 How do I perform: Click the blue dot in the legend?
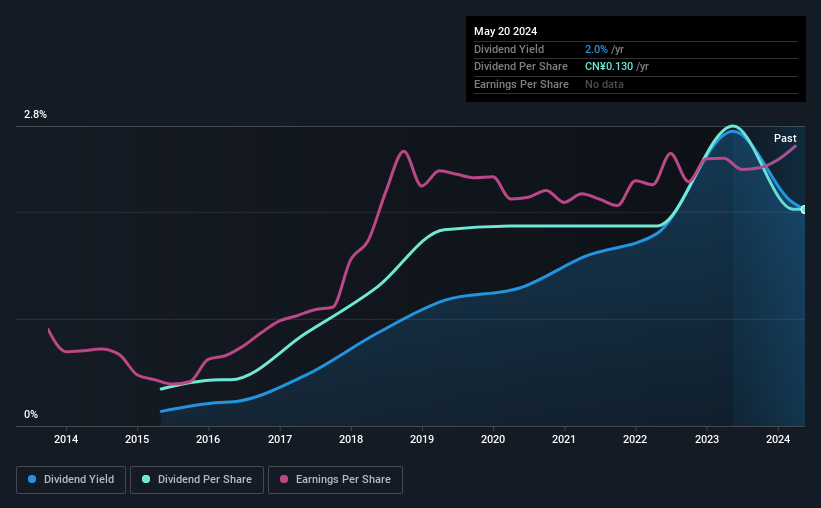point(33,480)
